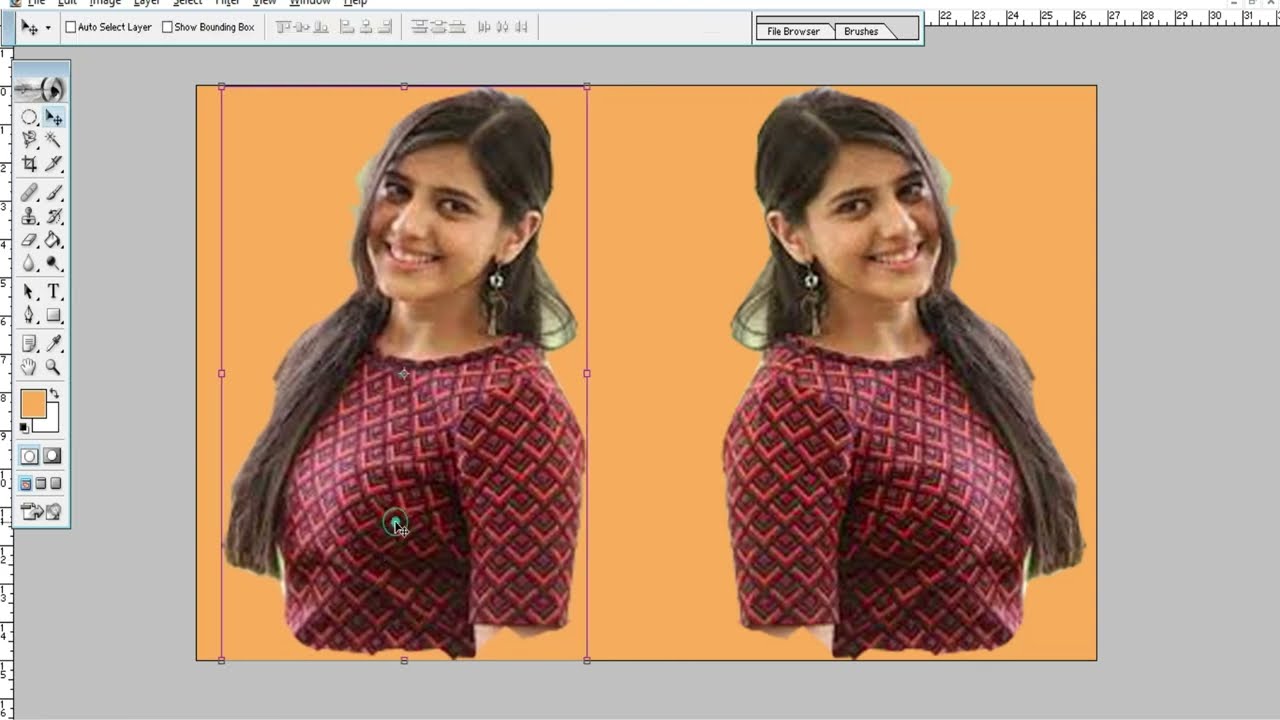
Task: Click the Distribute bottom edges icon
Action: click(x=457, y=27)
